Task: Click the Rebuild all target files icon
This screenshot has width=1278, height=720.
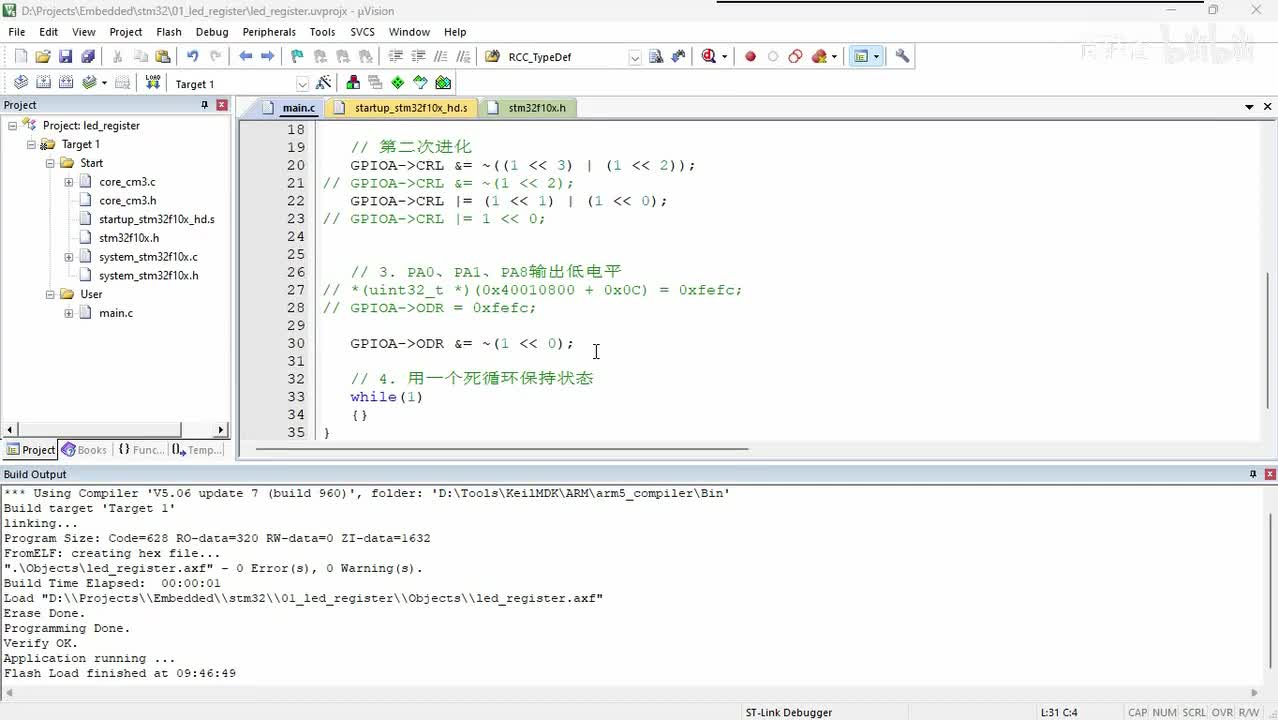Action: tap(66, 83)
